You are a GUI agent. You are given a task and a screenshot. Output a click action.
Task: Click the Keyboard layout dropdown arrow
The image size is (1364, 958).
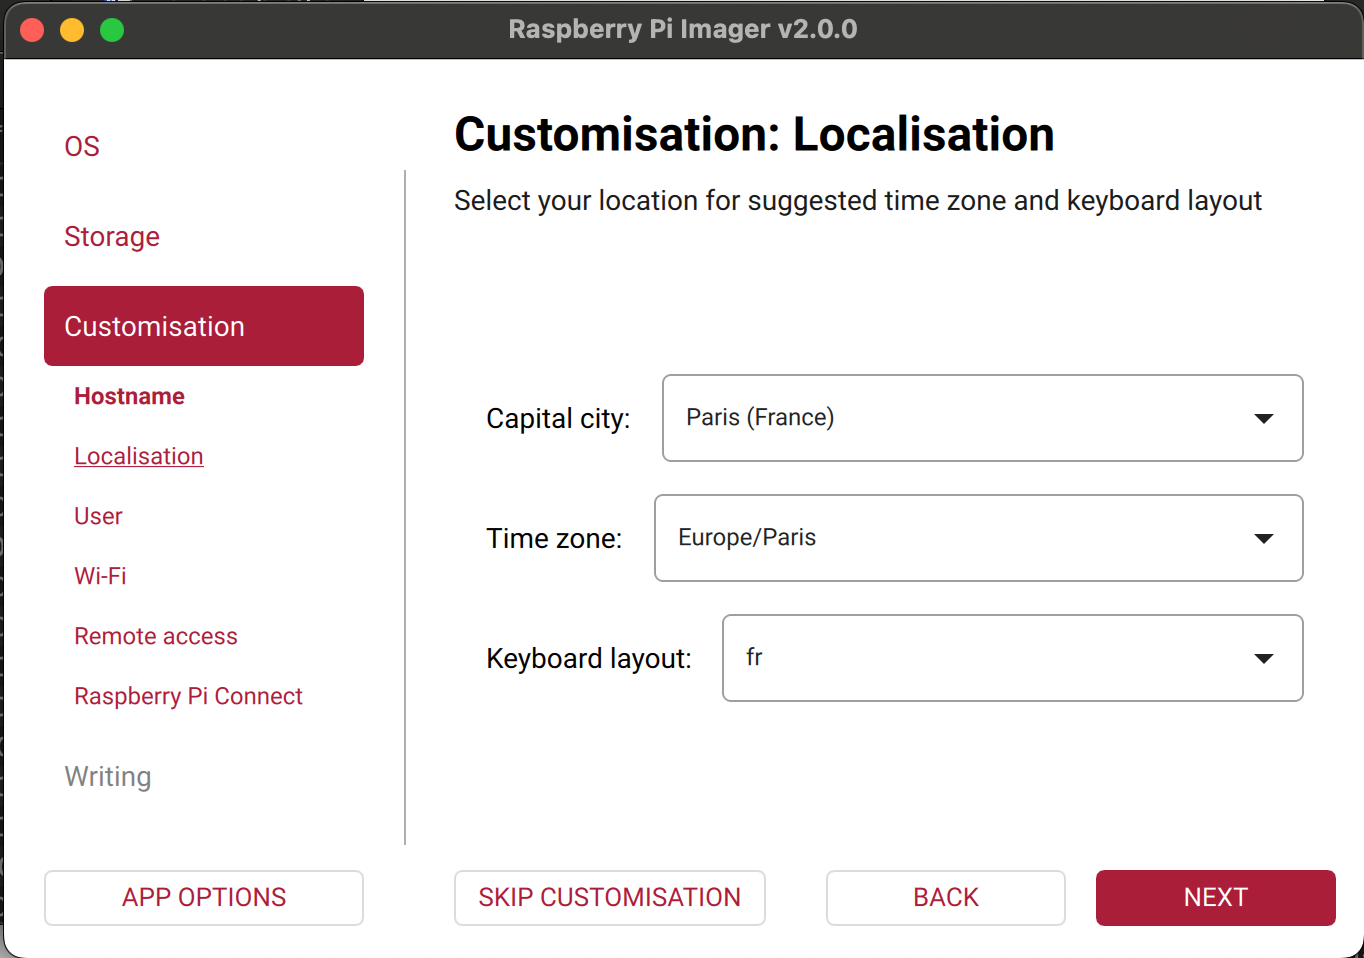[x=1264, y=658]
